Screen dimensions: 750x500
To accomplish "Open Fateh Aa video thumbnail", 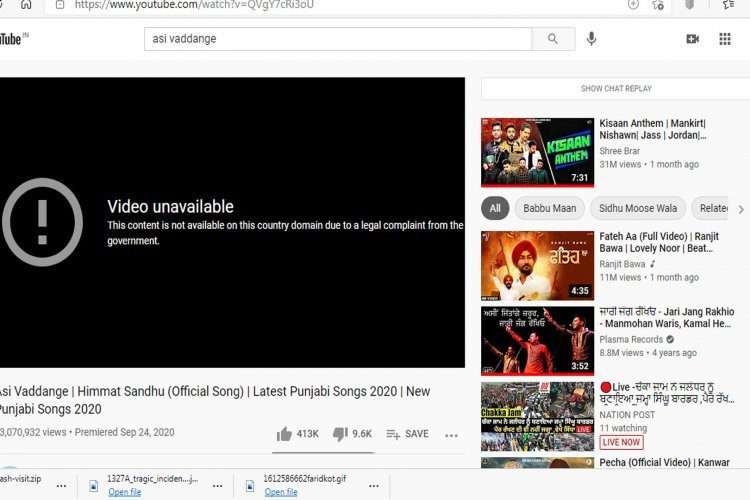I will 538,266.
